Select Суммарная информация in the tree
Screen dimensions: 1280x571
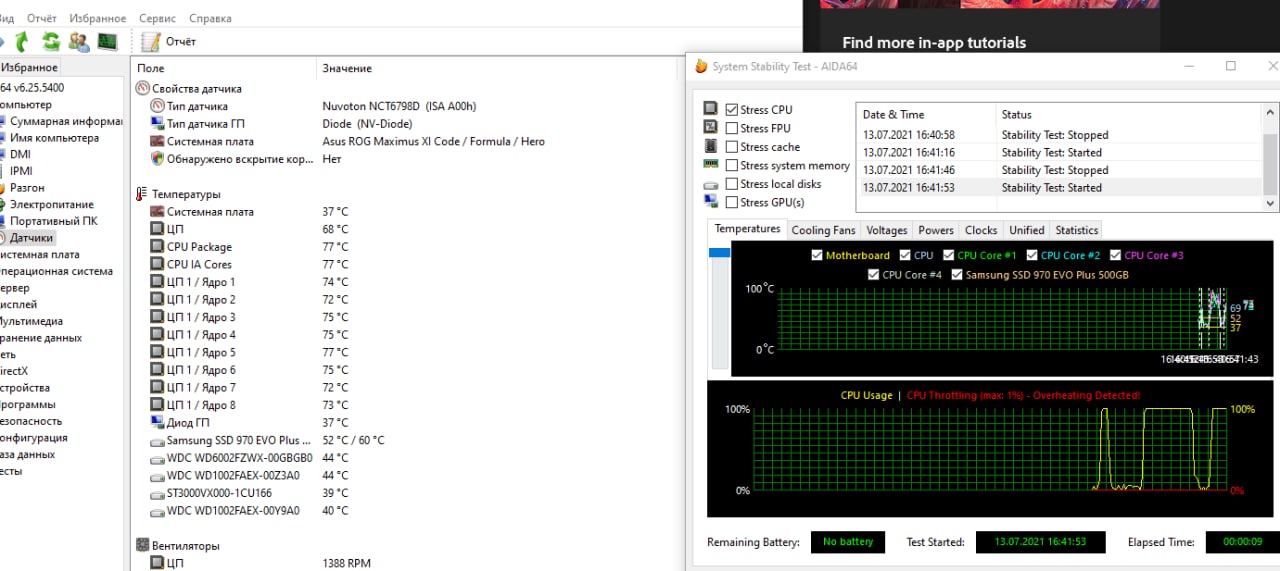66,121
